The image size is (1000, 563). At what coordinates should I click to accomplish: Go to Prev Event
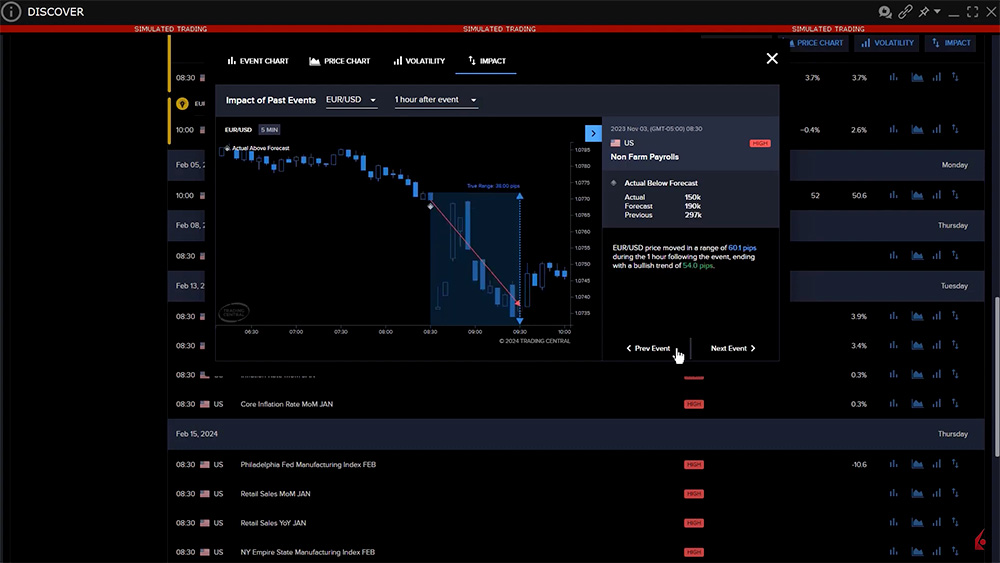648,348
